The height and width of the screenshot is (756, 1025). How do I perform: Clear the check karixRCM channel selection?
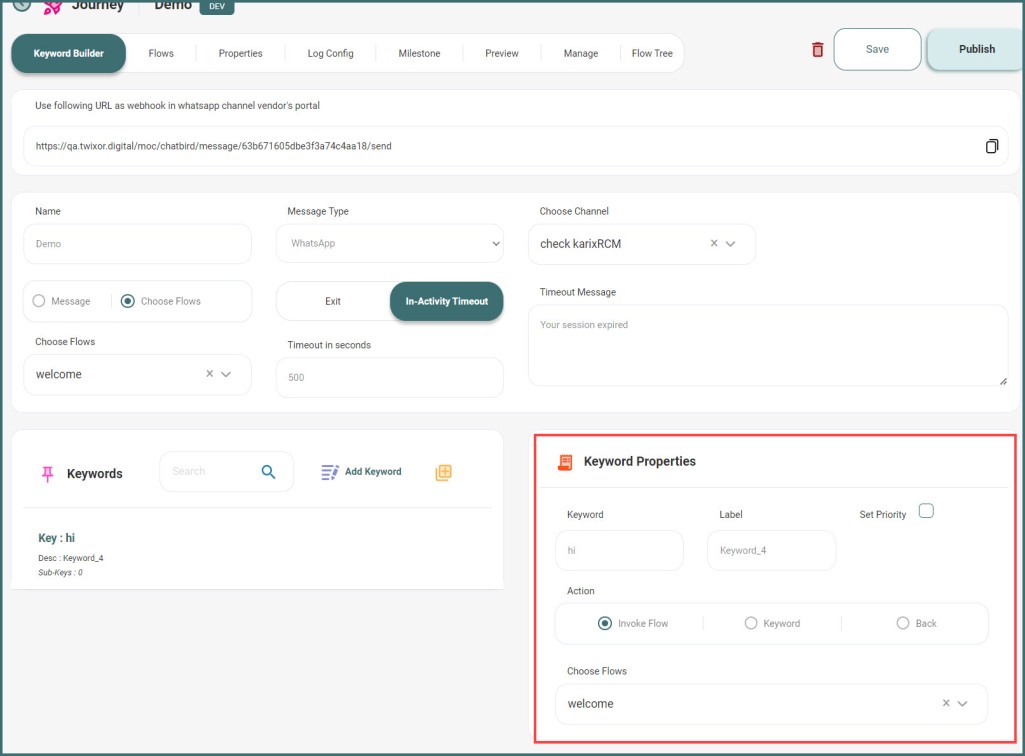[x=714, y=243]
